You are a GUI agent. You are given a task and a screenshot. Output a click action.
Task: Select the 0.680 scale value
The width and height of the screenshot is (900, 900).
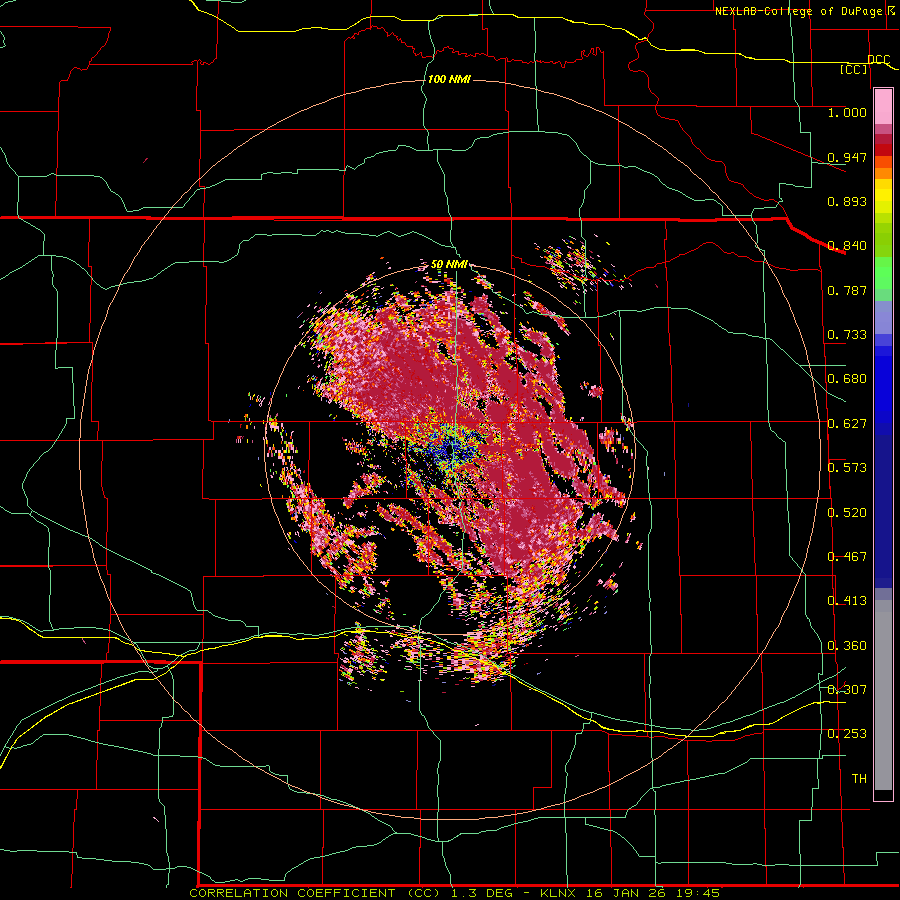coord(847,379)
